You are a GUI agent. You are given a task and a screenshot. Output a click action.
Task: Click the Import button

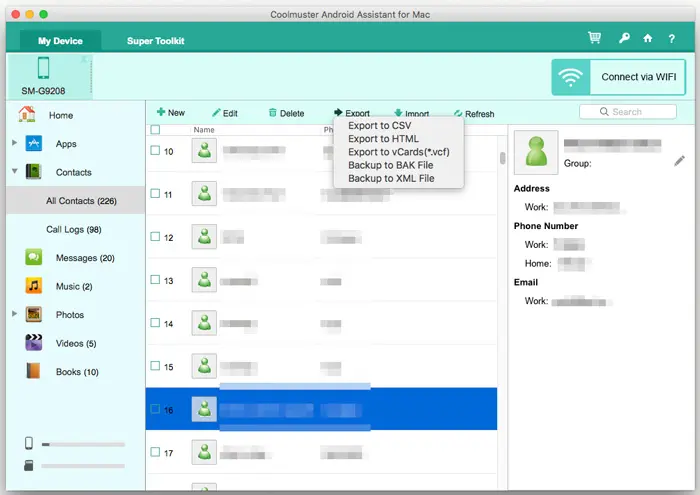click(411, 113)
